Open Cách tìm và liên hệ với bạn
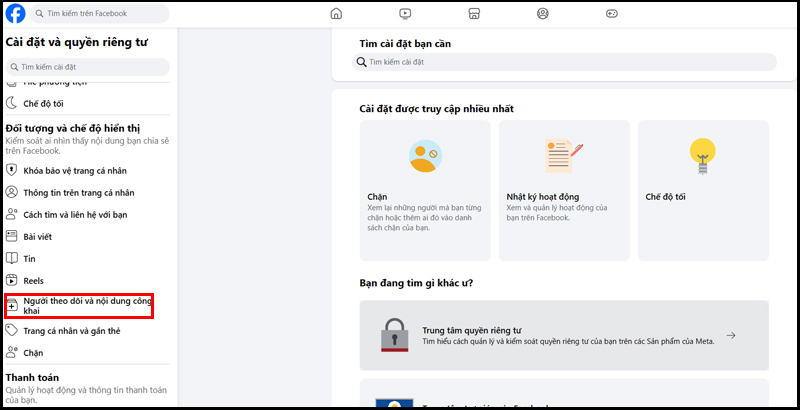 coord(74,214)
